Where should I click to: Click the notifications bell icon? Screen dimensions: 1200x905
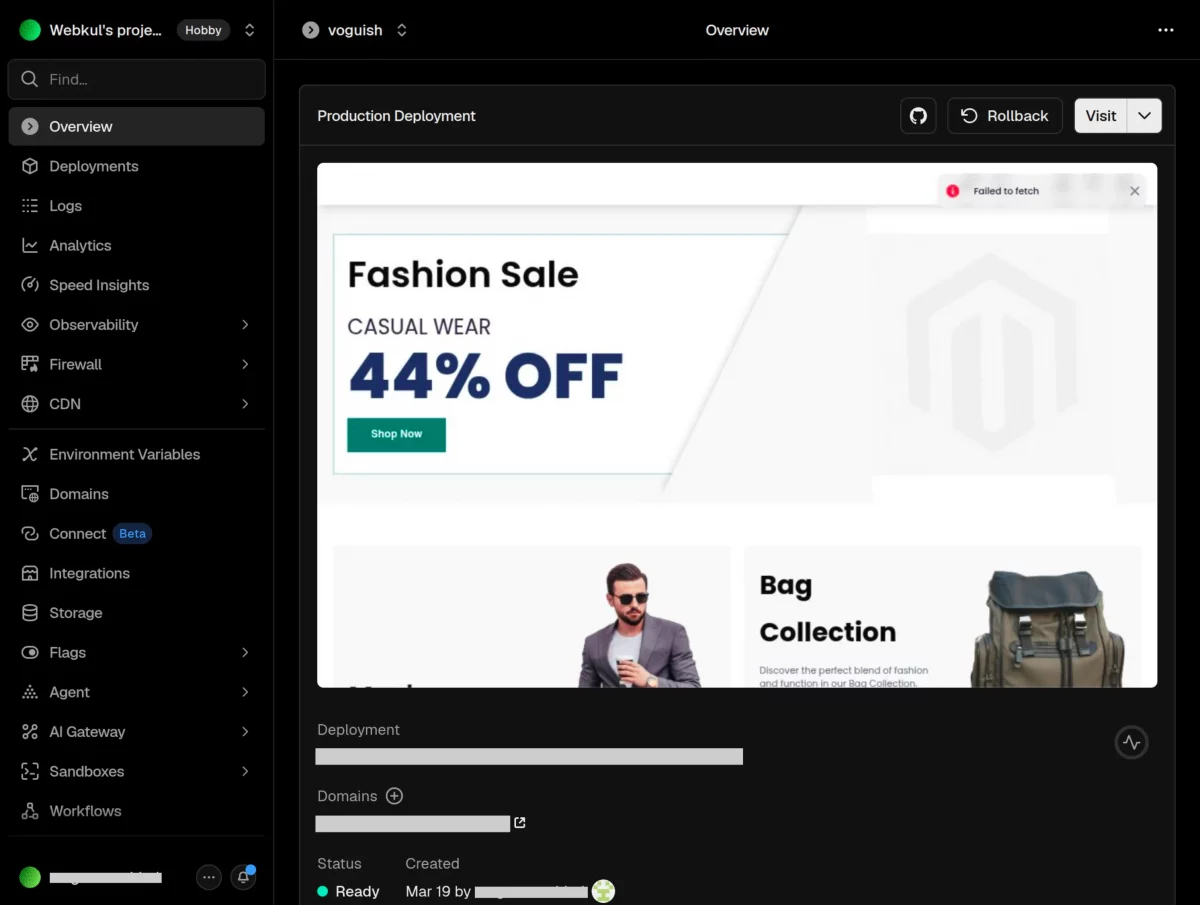tap(243, 877)
